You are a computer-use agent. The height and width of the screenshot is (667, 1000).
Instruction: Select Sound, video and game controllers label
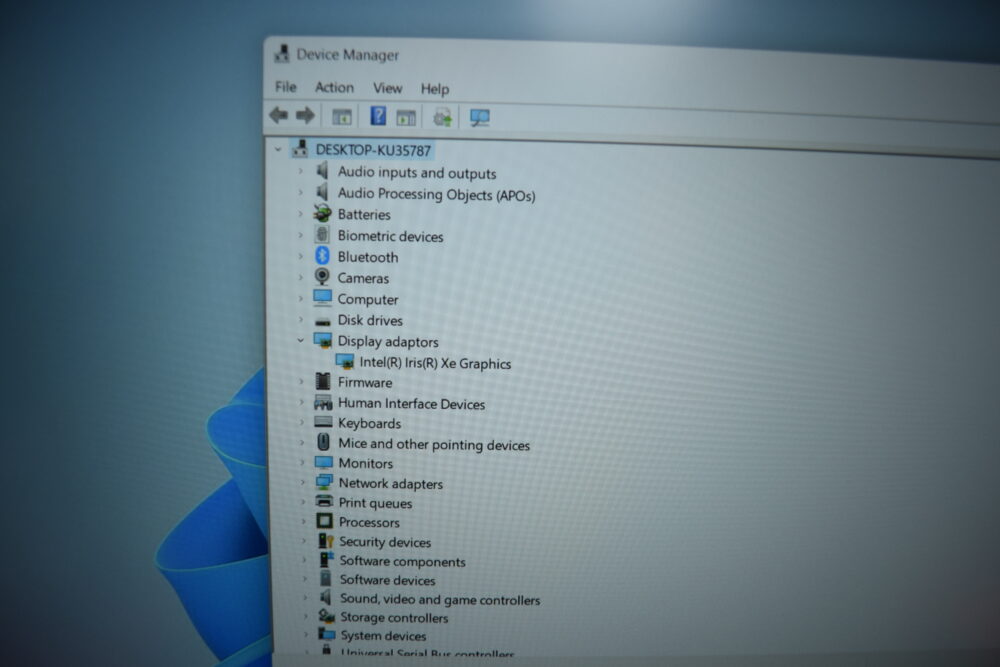tap(440, 599)
